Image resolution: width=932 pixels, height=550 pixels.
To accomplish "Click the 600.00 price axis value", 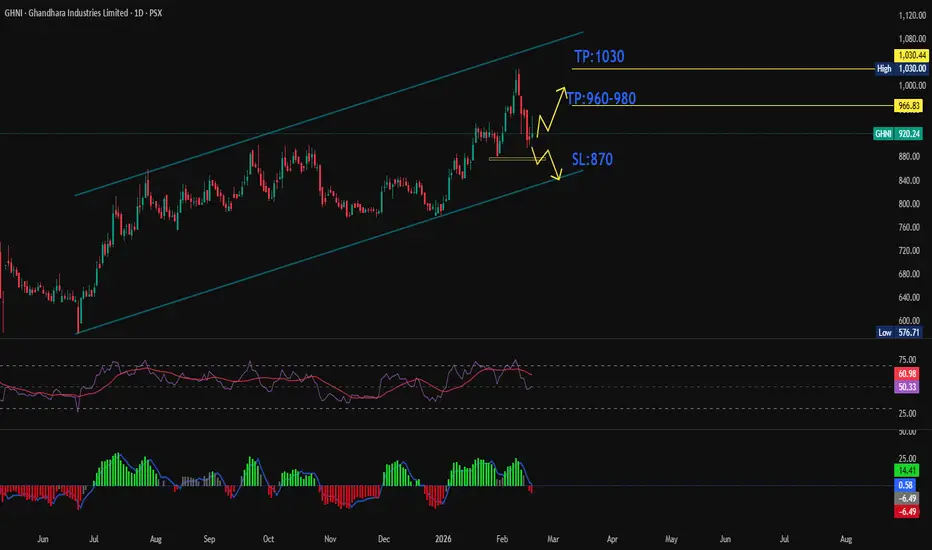I will coord(909,320).
